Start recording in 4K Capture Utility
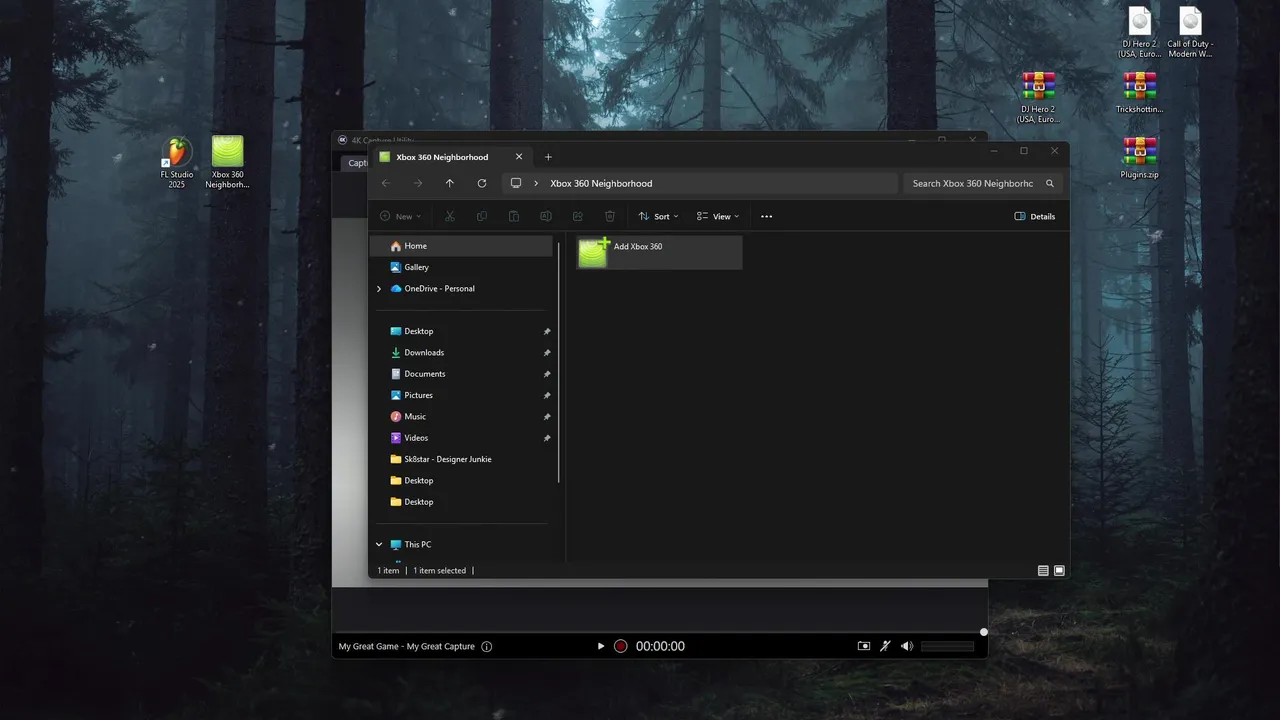 (x=620, y=646)
